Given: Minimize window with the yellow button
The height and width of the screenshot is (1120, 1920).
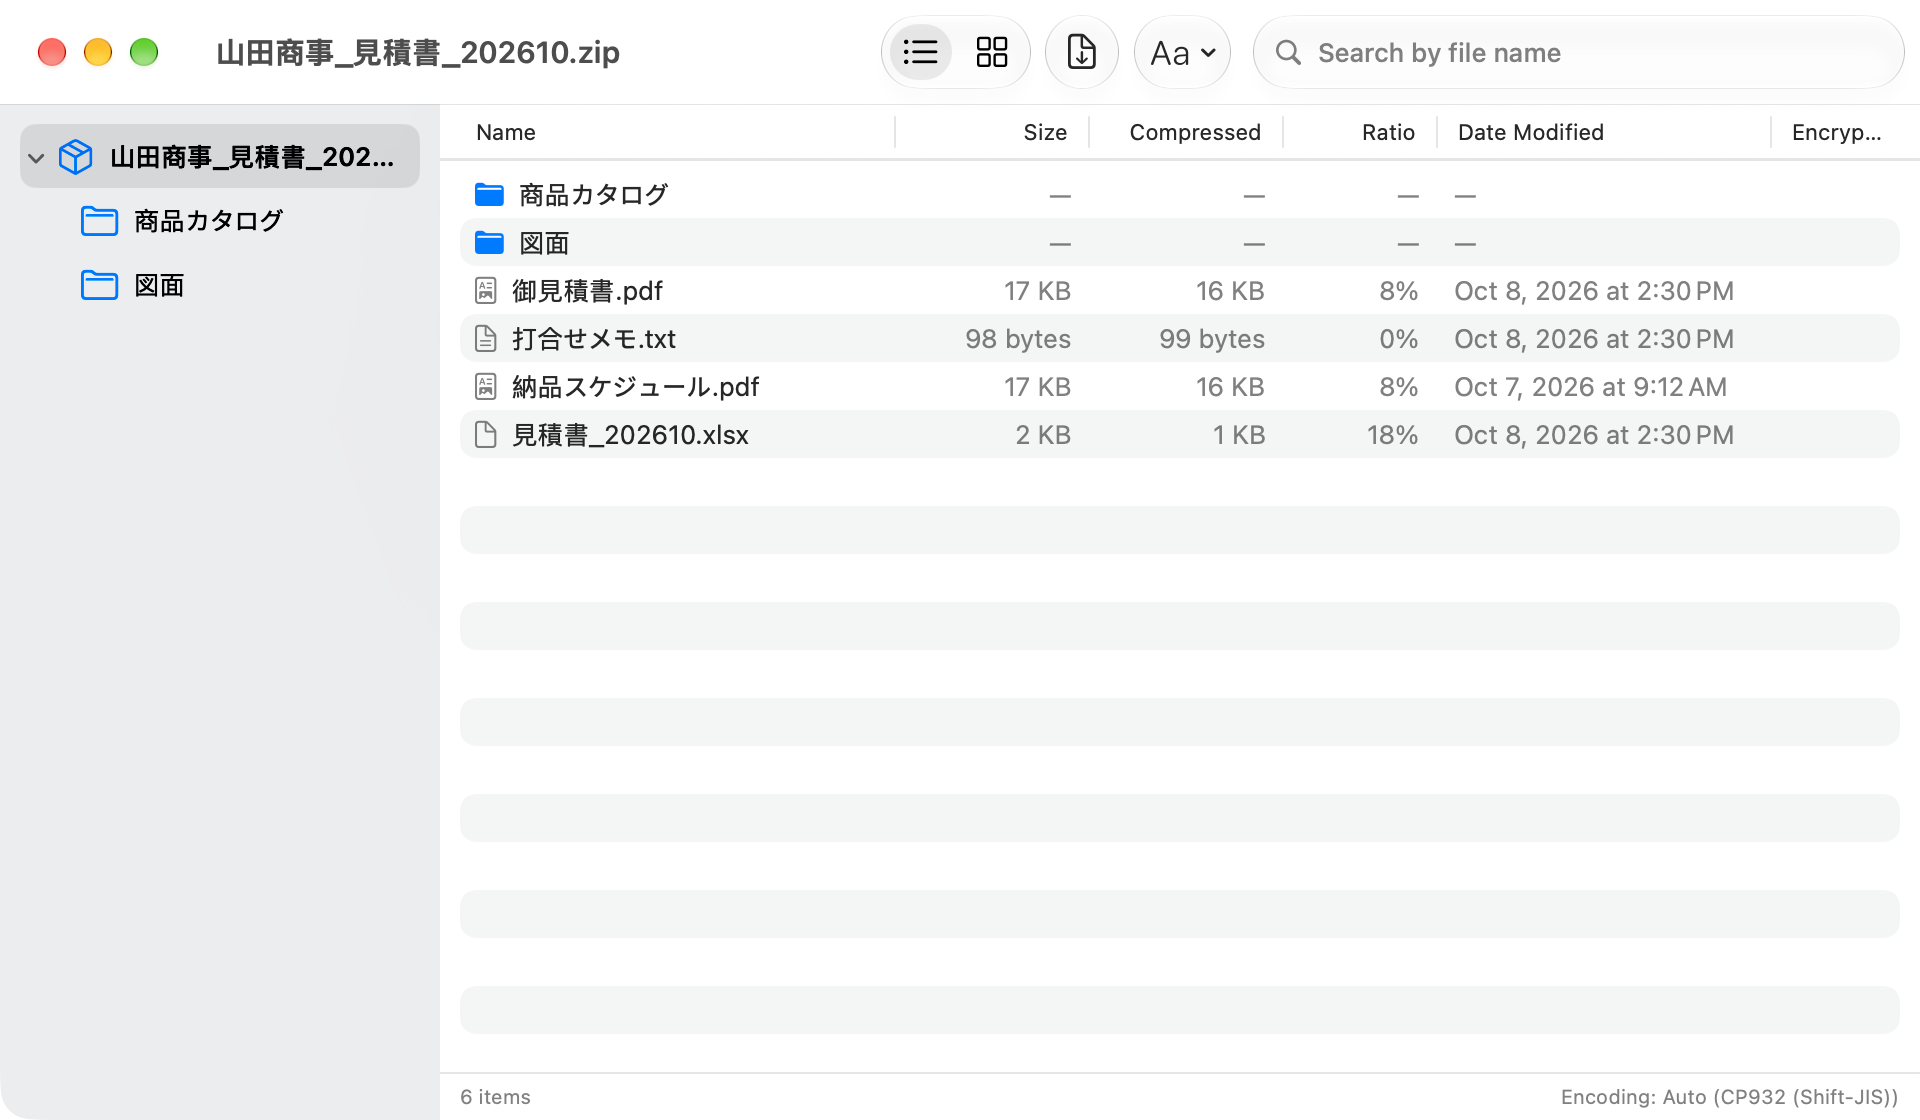Looking at the screenshot, I should 98,52.
